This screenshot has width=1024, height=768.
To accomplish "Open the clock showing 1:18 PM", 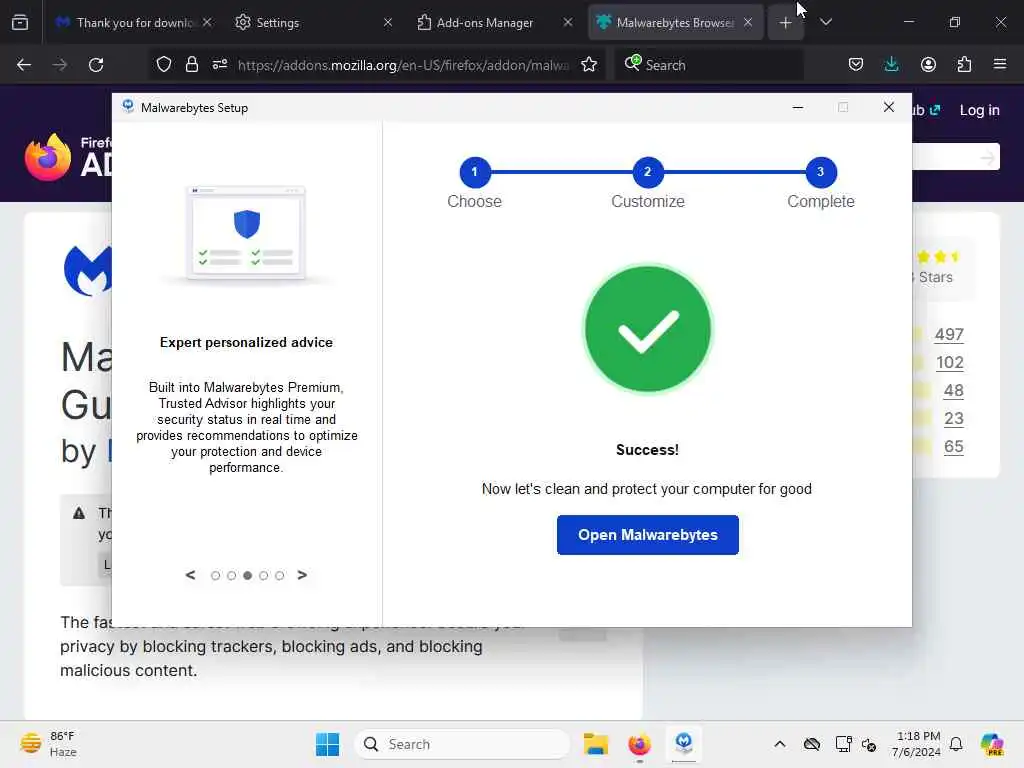I will tap(916, 744).
